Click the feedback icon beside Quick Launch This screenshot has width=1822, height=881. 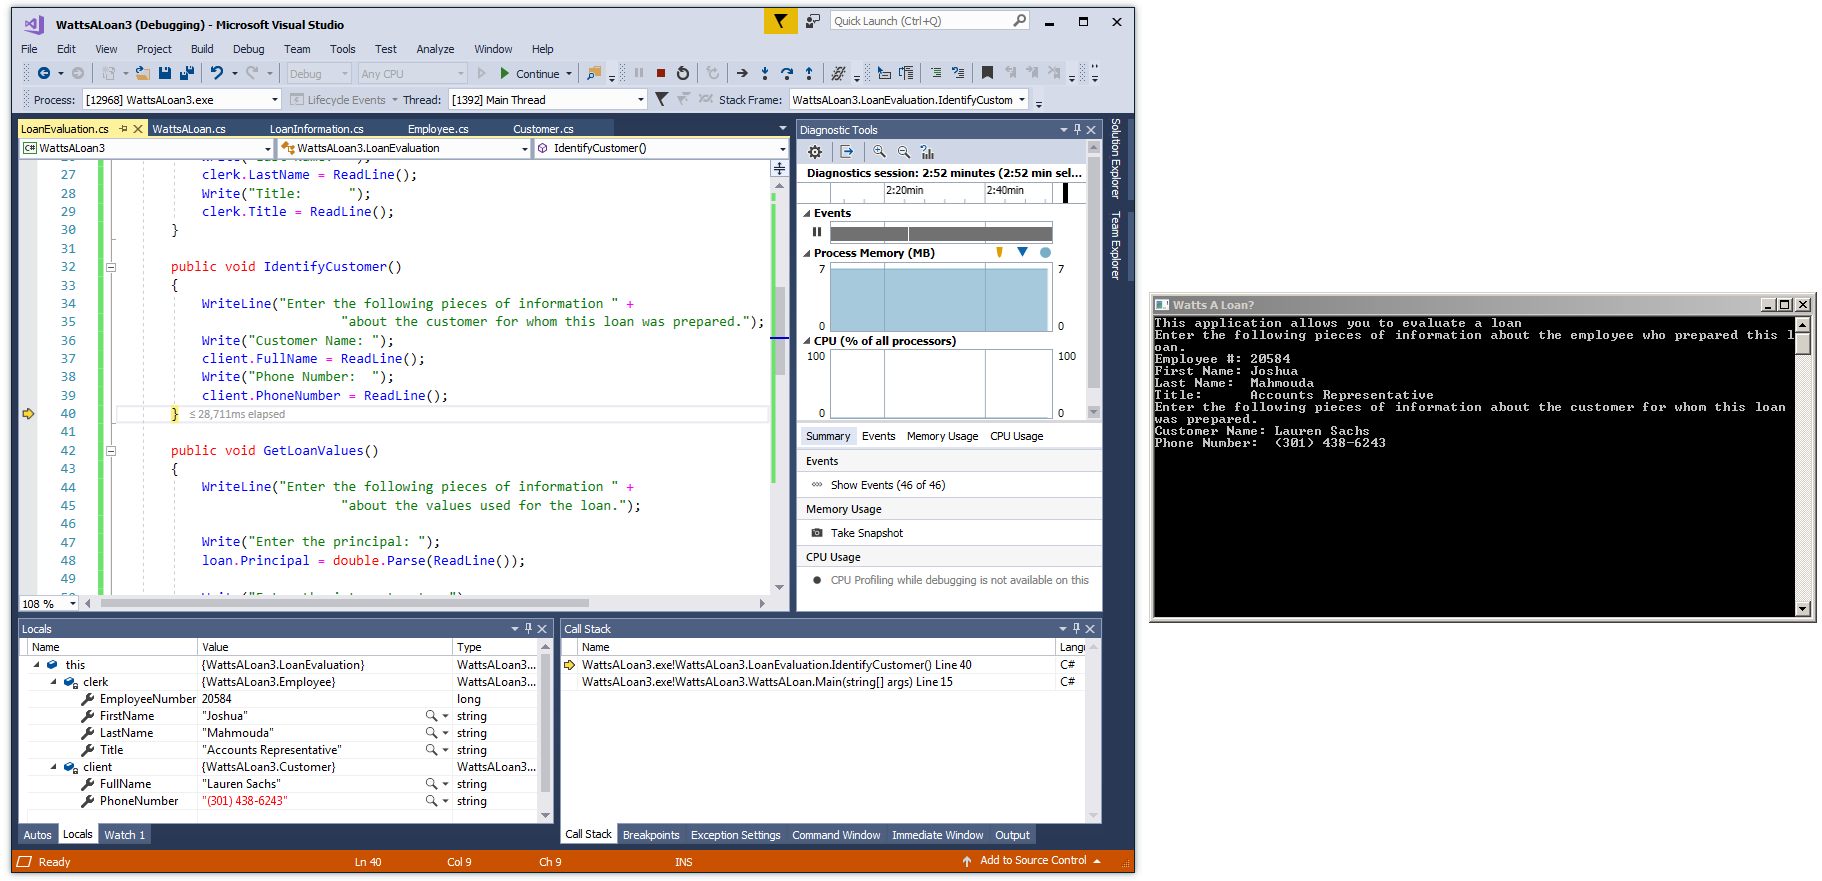pos(813,21)
